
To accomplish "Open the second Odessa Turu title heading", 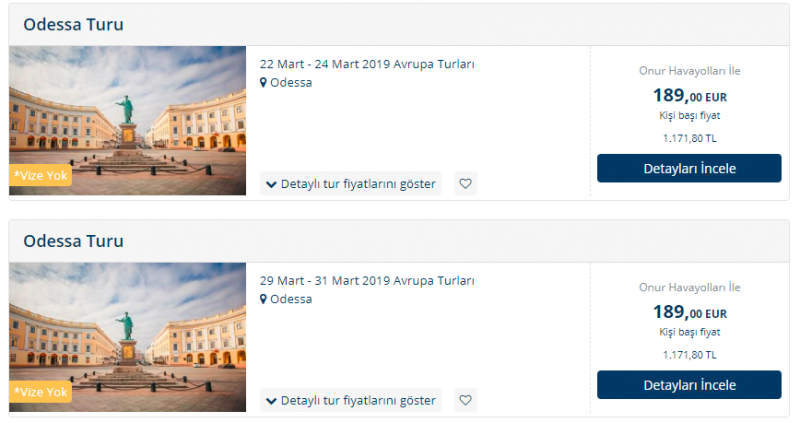I will coord(74,241).
